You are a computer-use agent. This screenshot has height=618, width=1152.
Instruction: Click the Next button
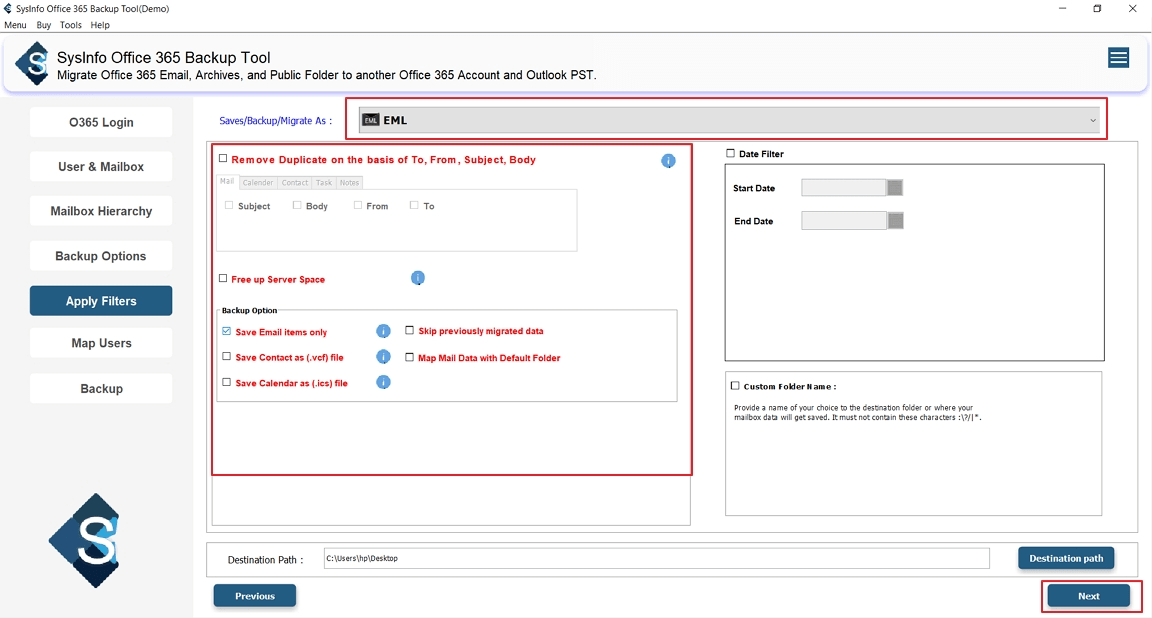pyautogui.click(x=1089, y=596)
